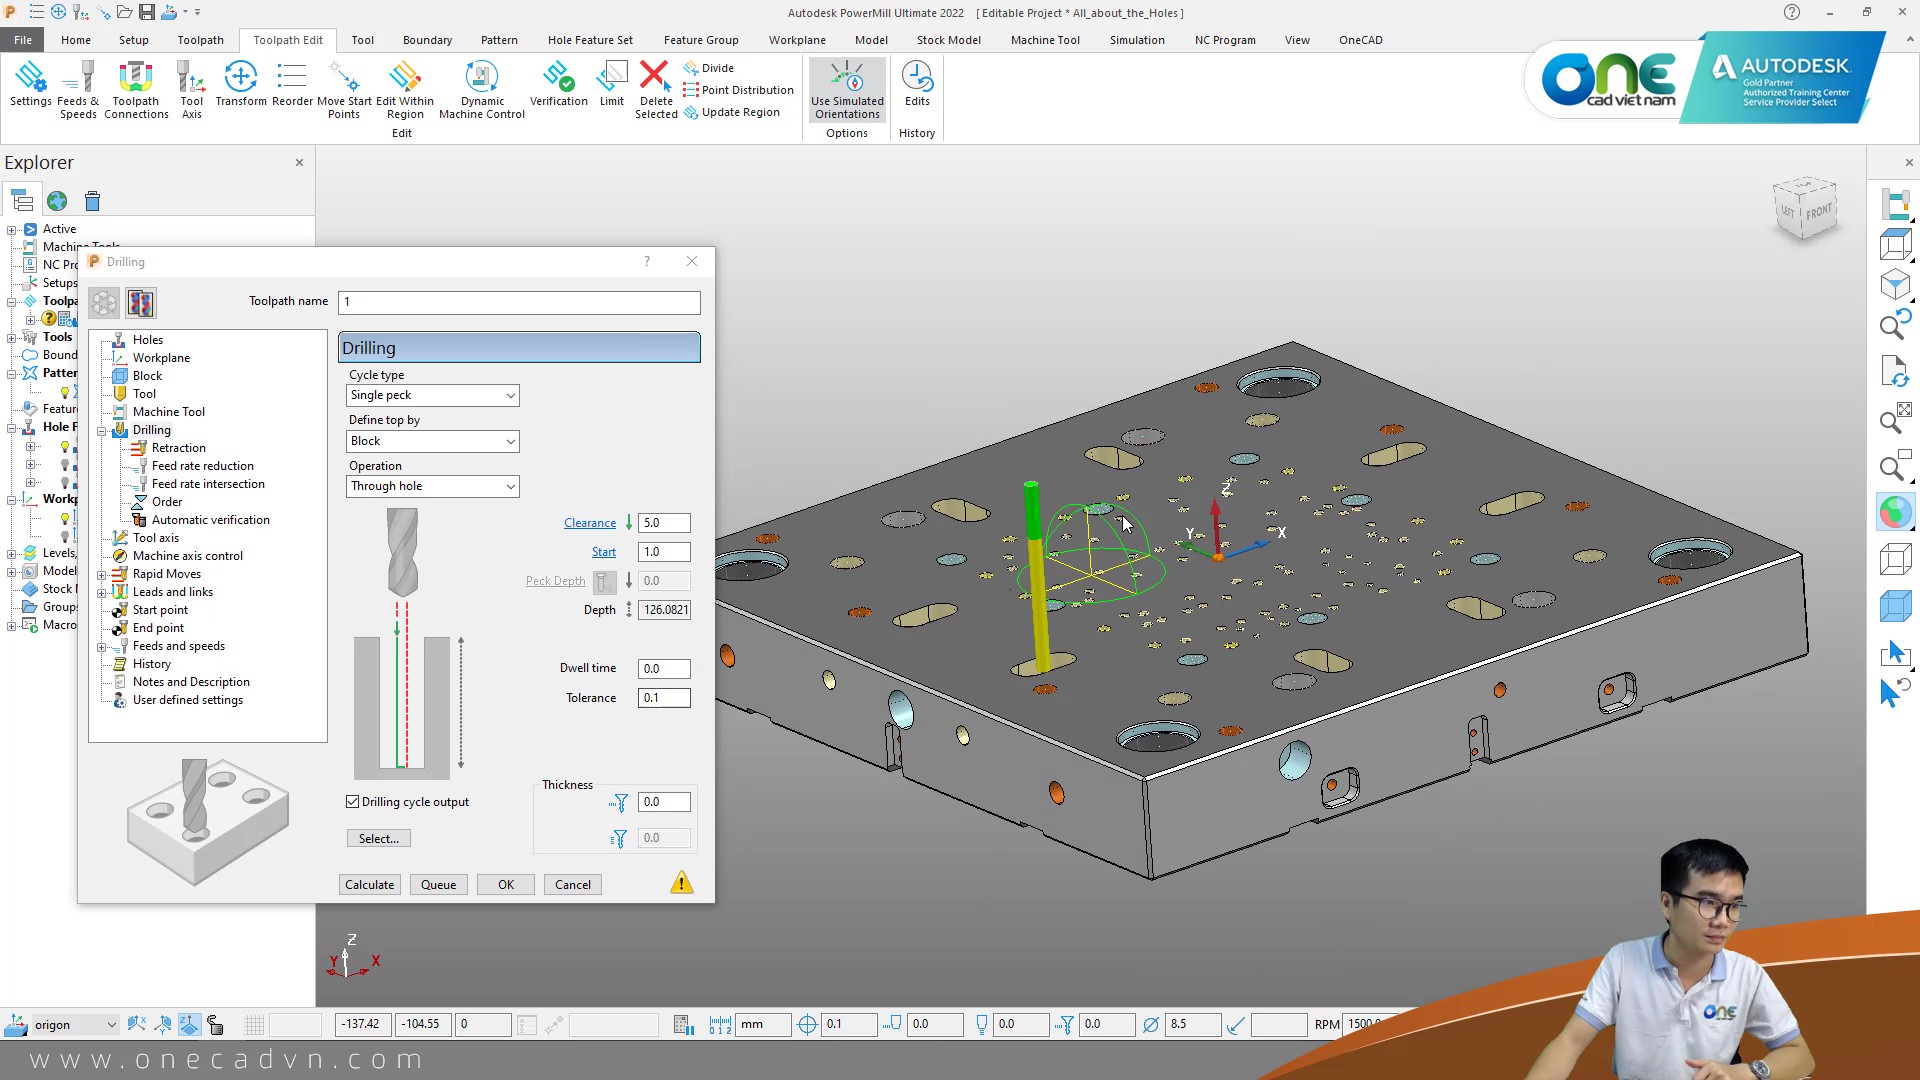Open Toolpath Connections ribbon tool

[136, 89]
